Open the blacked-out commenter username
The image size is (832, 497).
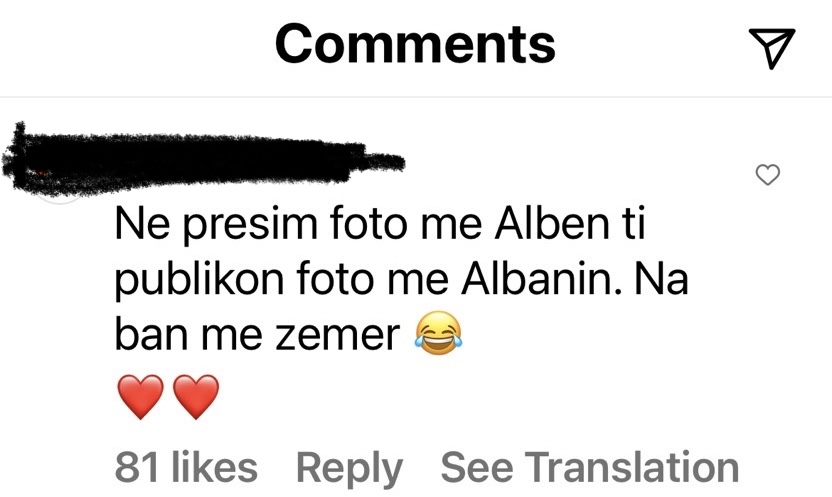(x=202, y=158)
